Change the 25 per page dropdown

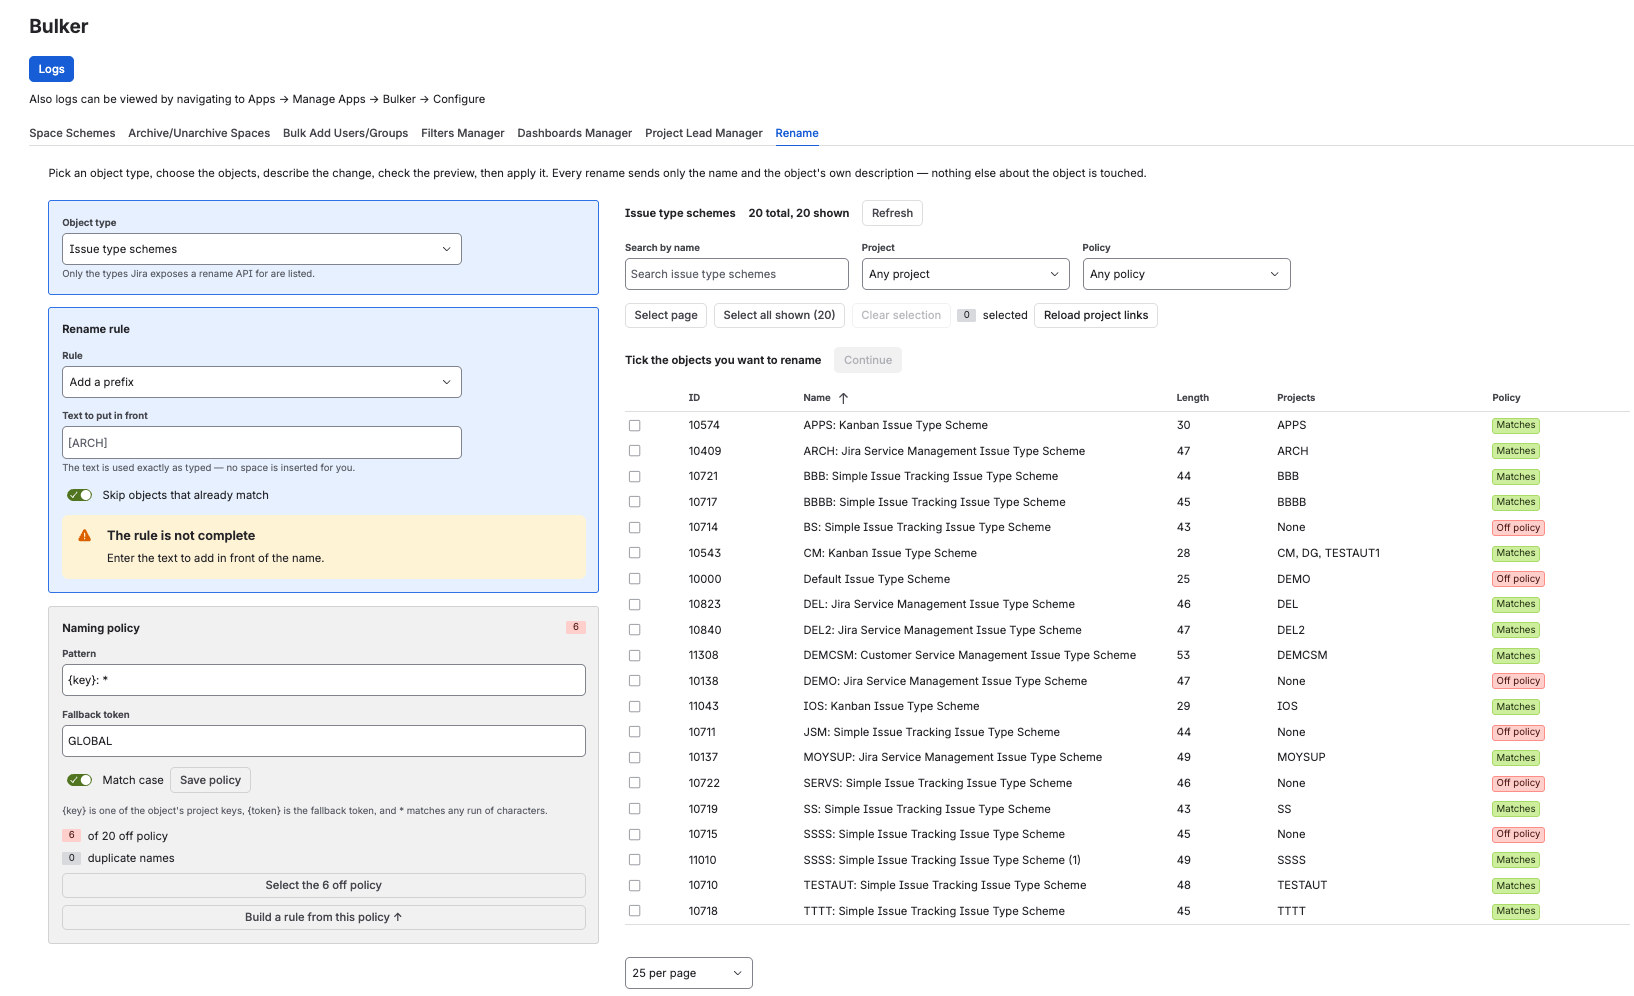coord(689,973)
